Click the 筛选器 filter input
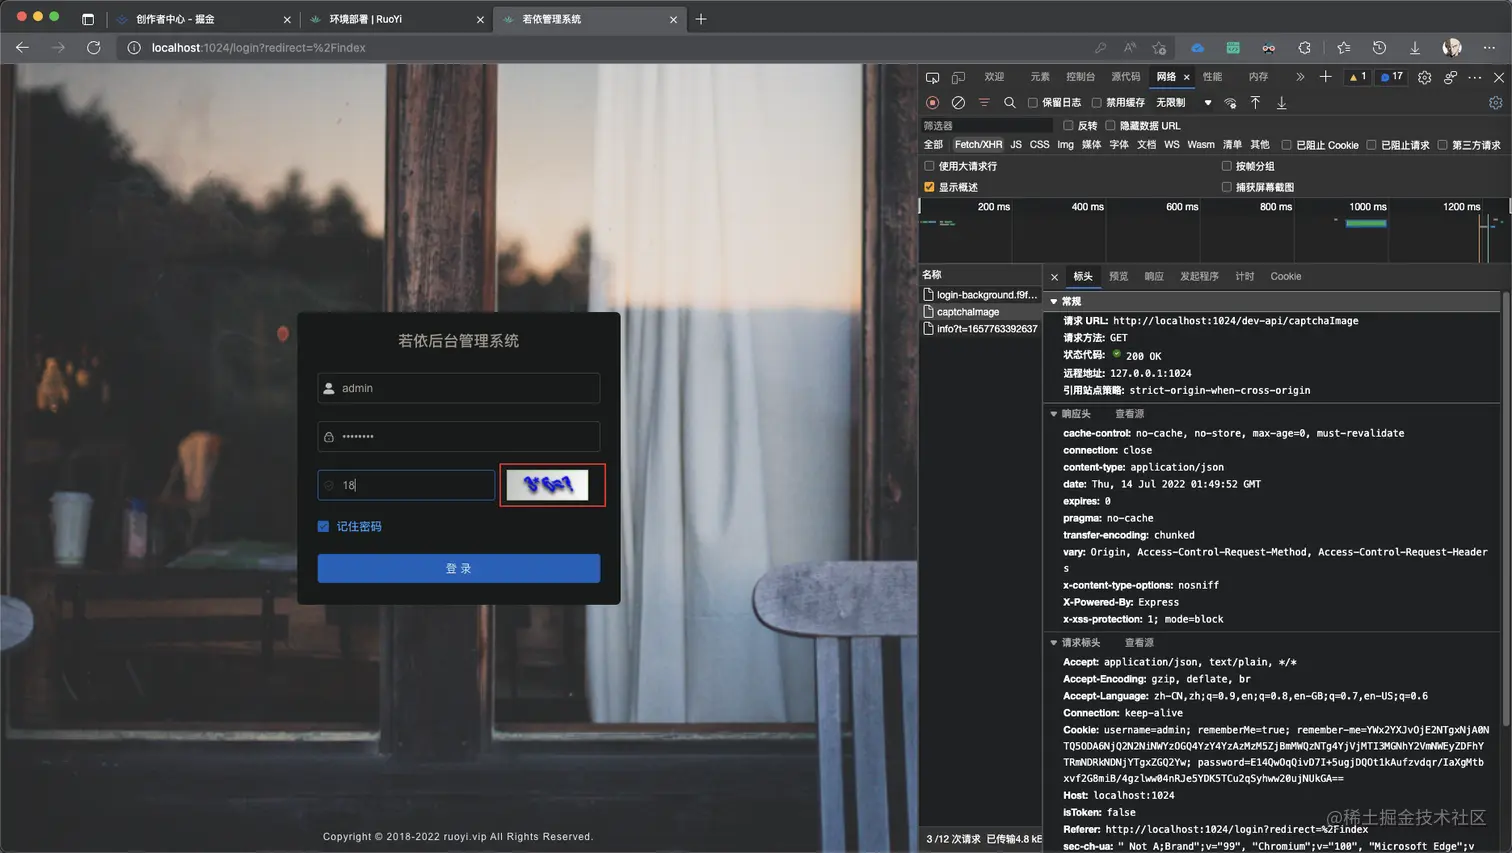The height and width of the screenshot is (853, 1512). pyautogui.click(x=987, y=126)
